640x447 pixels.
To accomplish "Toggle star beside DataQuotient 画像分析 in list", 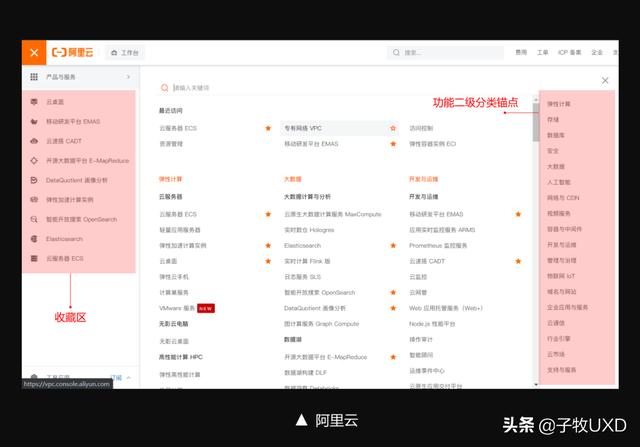I will [x=393, y=308].
